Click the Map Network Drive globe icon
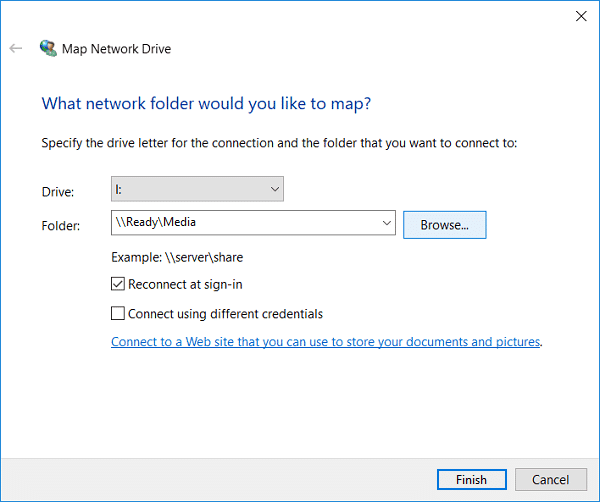600x502 pixels. 49,48
